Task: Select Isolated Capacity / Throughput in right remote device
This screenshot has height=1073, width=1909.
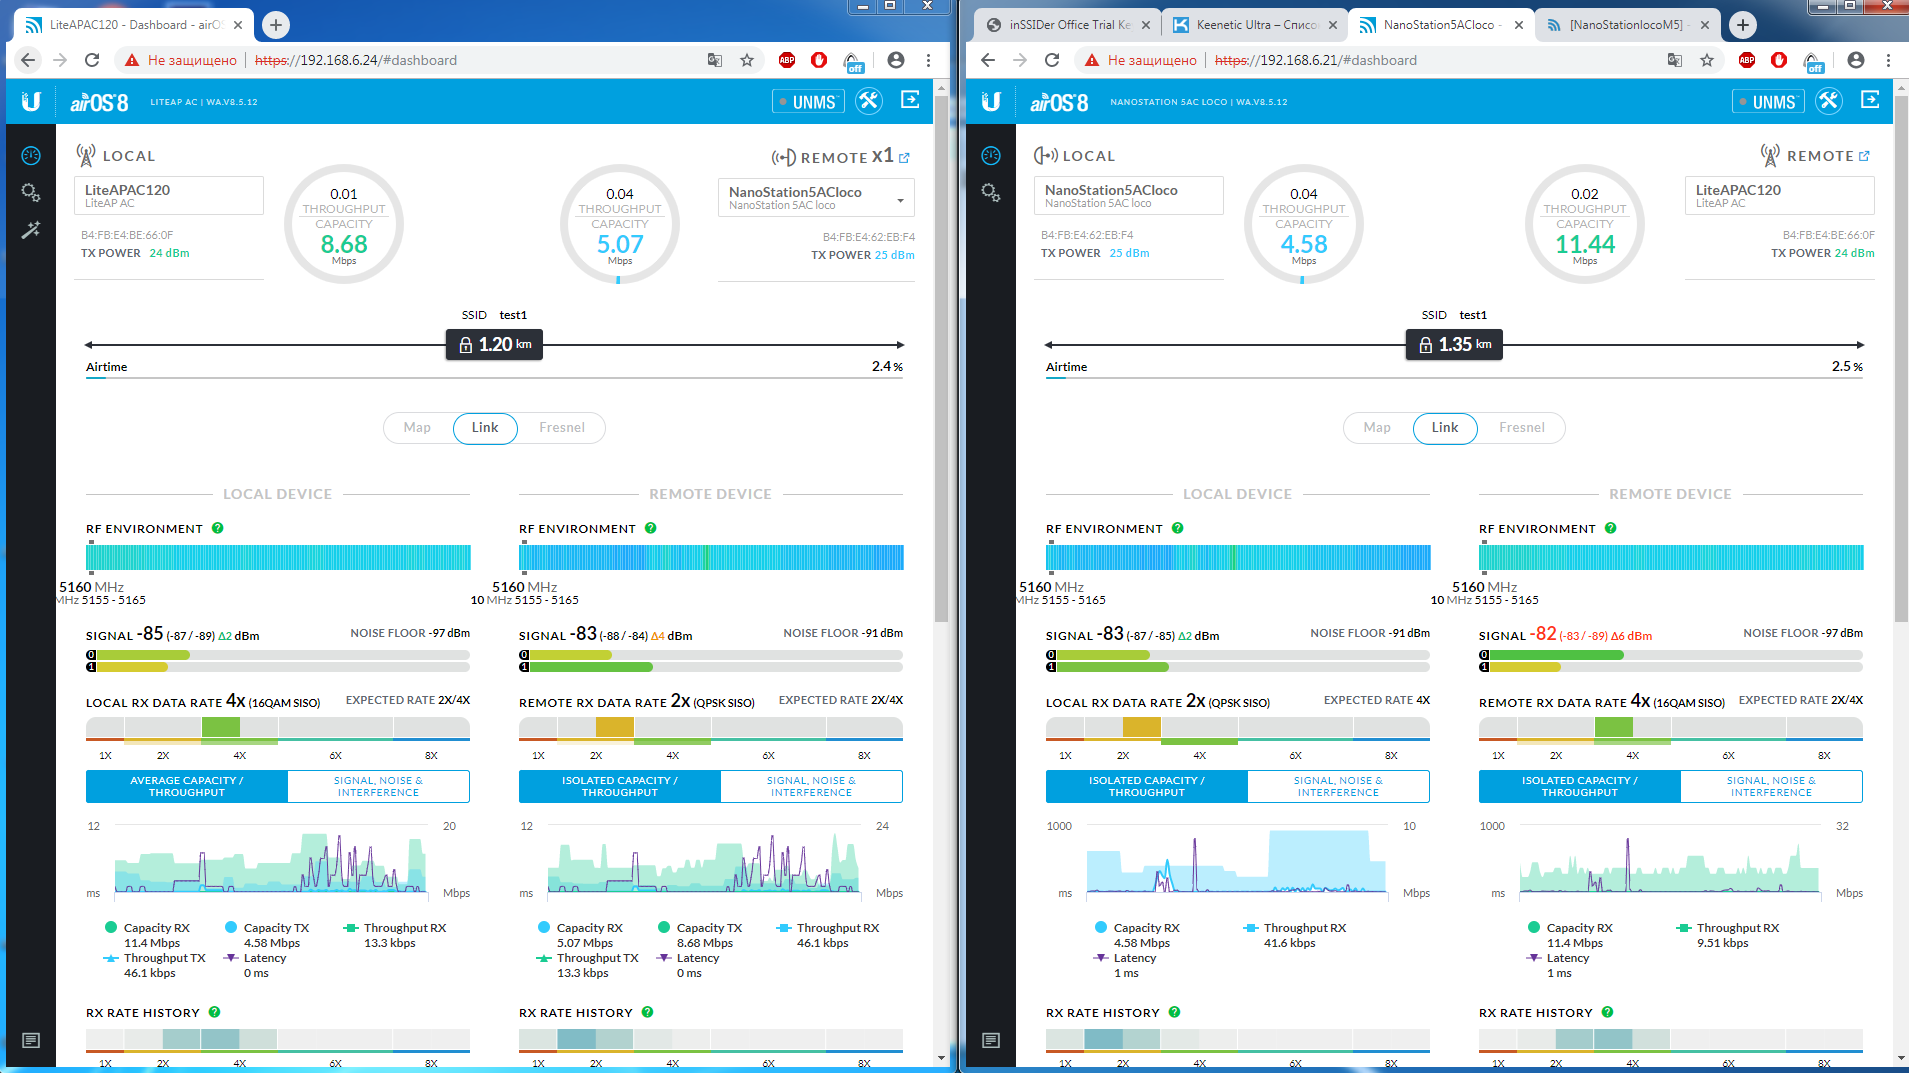Action: [1580, 786]
